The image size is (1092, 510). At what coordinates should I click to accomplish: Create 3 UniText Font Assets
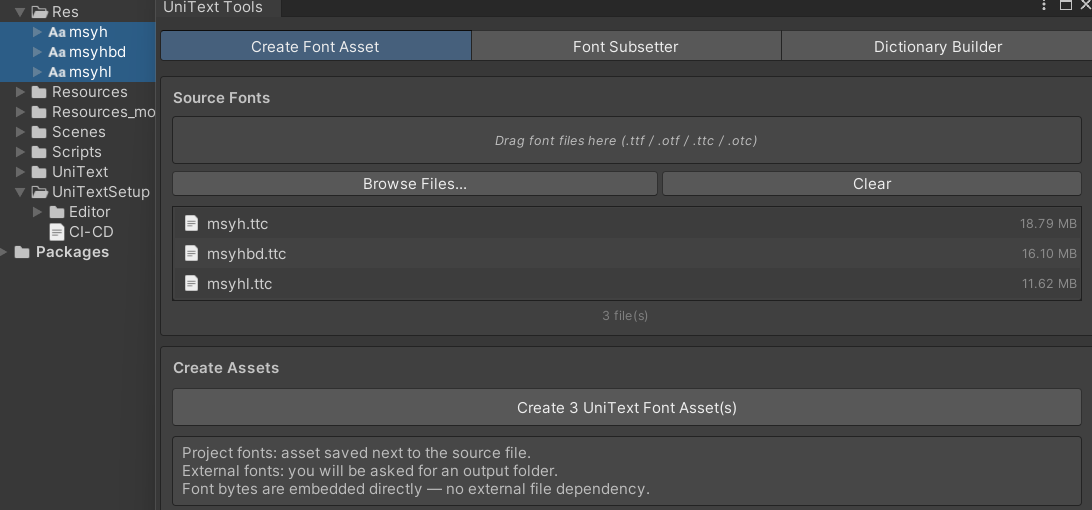pyautogui.click(x=627, y=408)
